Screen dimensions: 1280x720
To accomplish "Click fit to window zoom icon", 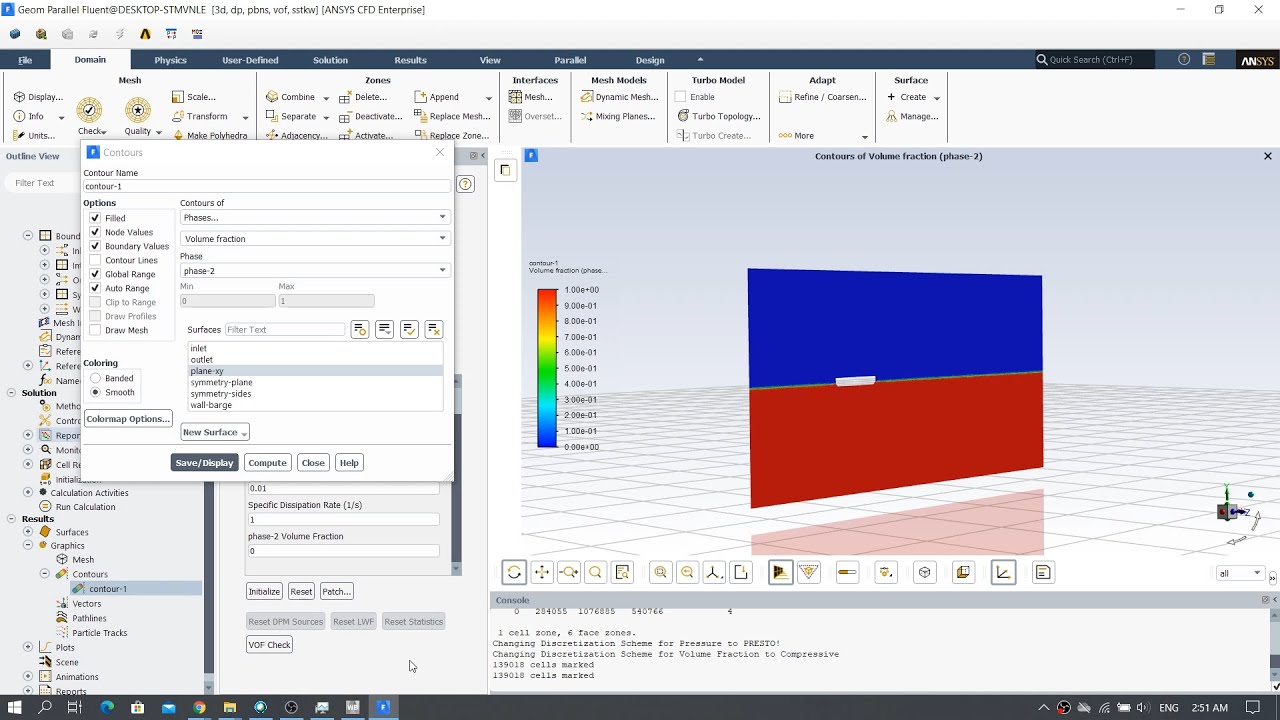I will pyautogui.click(x=660, y=572).
